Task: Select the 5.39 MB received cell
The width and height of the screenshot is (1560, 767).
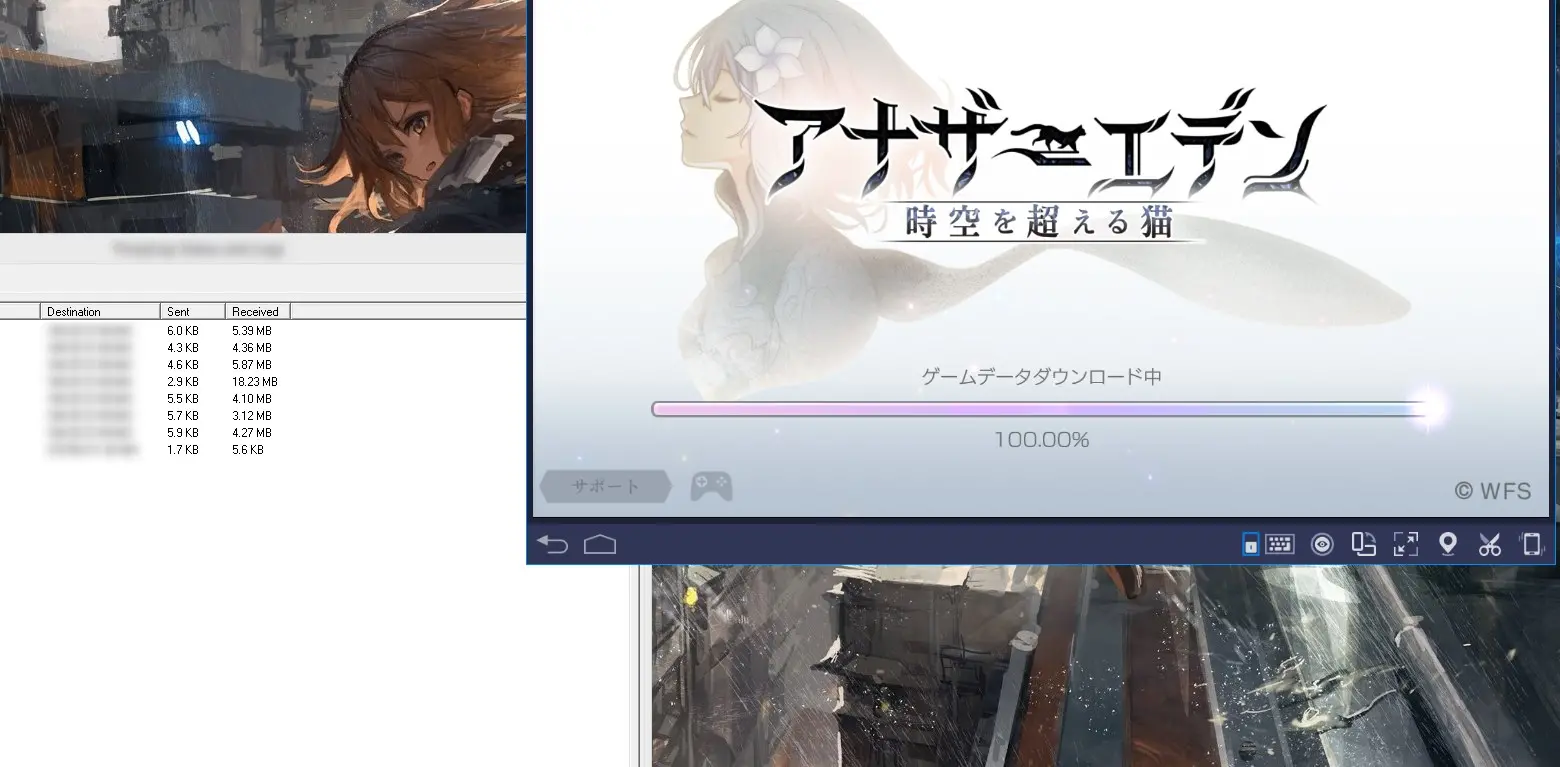Action: (252, 331)
